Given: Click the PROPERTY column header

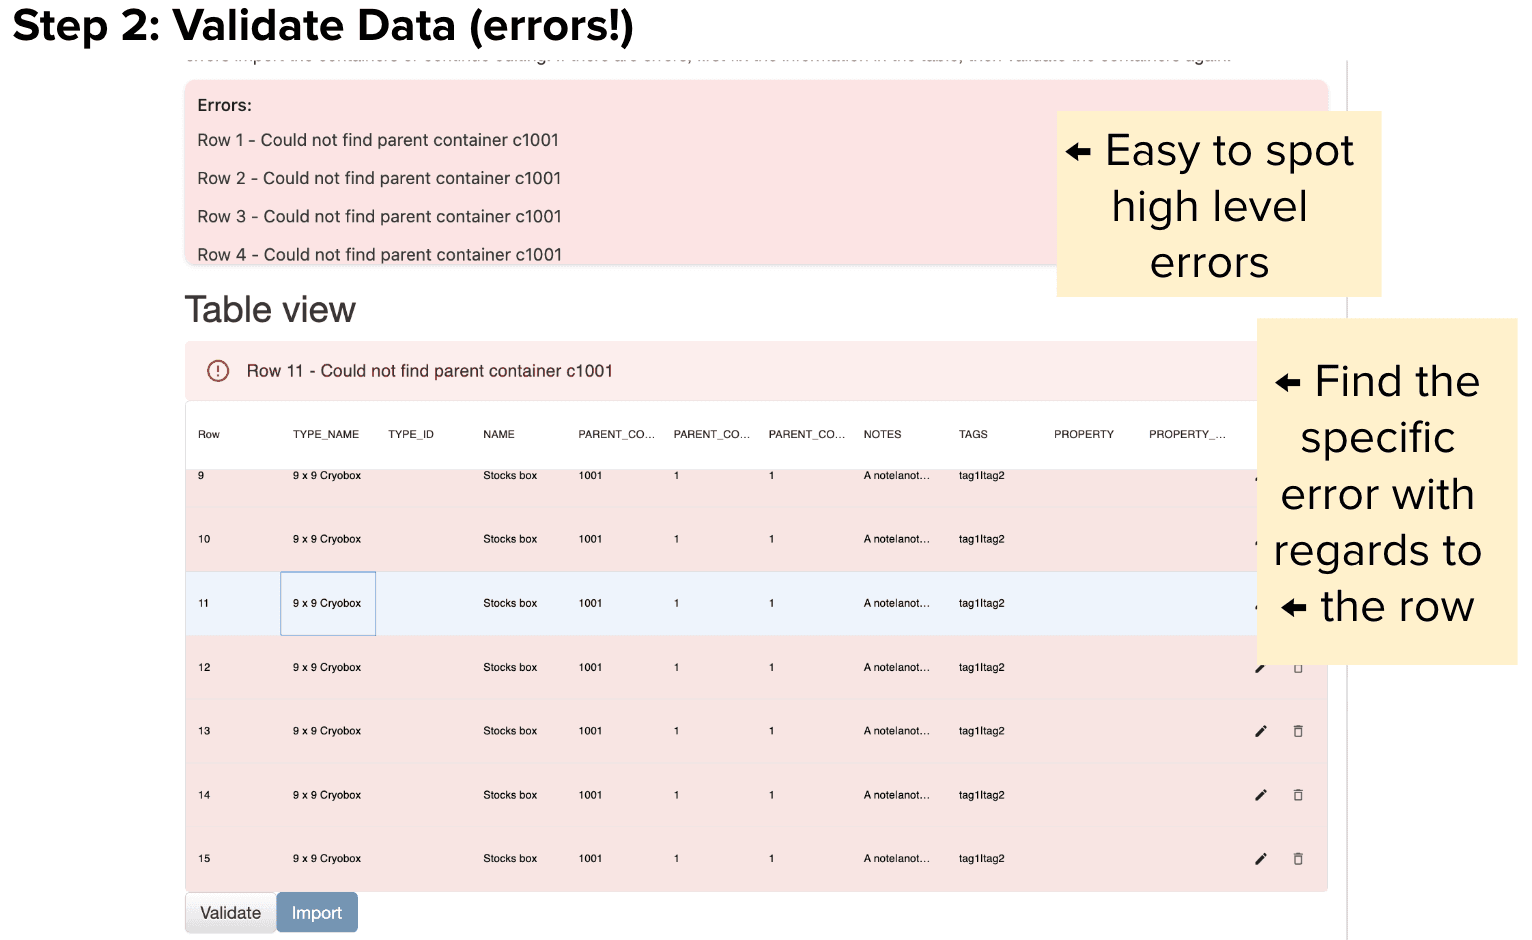Looking at the screenshot, I should (x=1083, y=434).
